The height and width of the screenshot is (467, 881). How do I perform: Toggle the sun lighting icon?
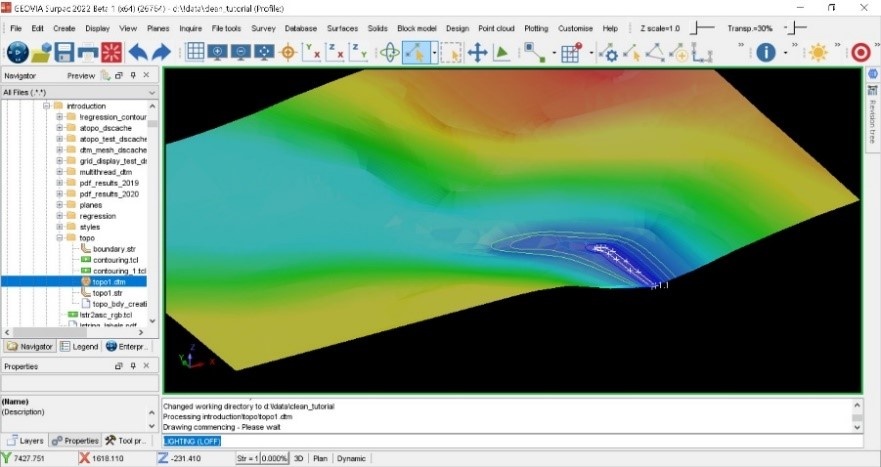coord(818,52)
